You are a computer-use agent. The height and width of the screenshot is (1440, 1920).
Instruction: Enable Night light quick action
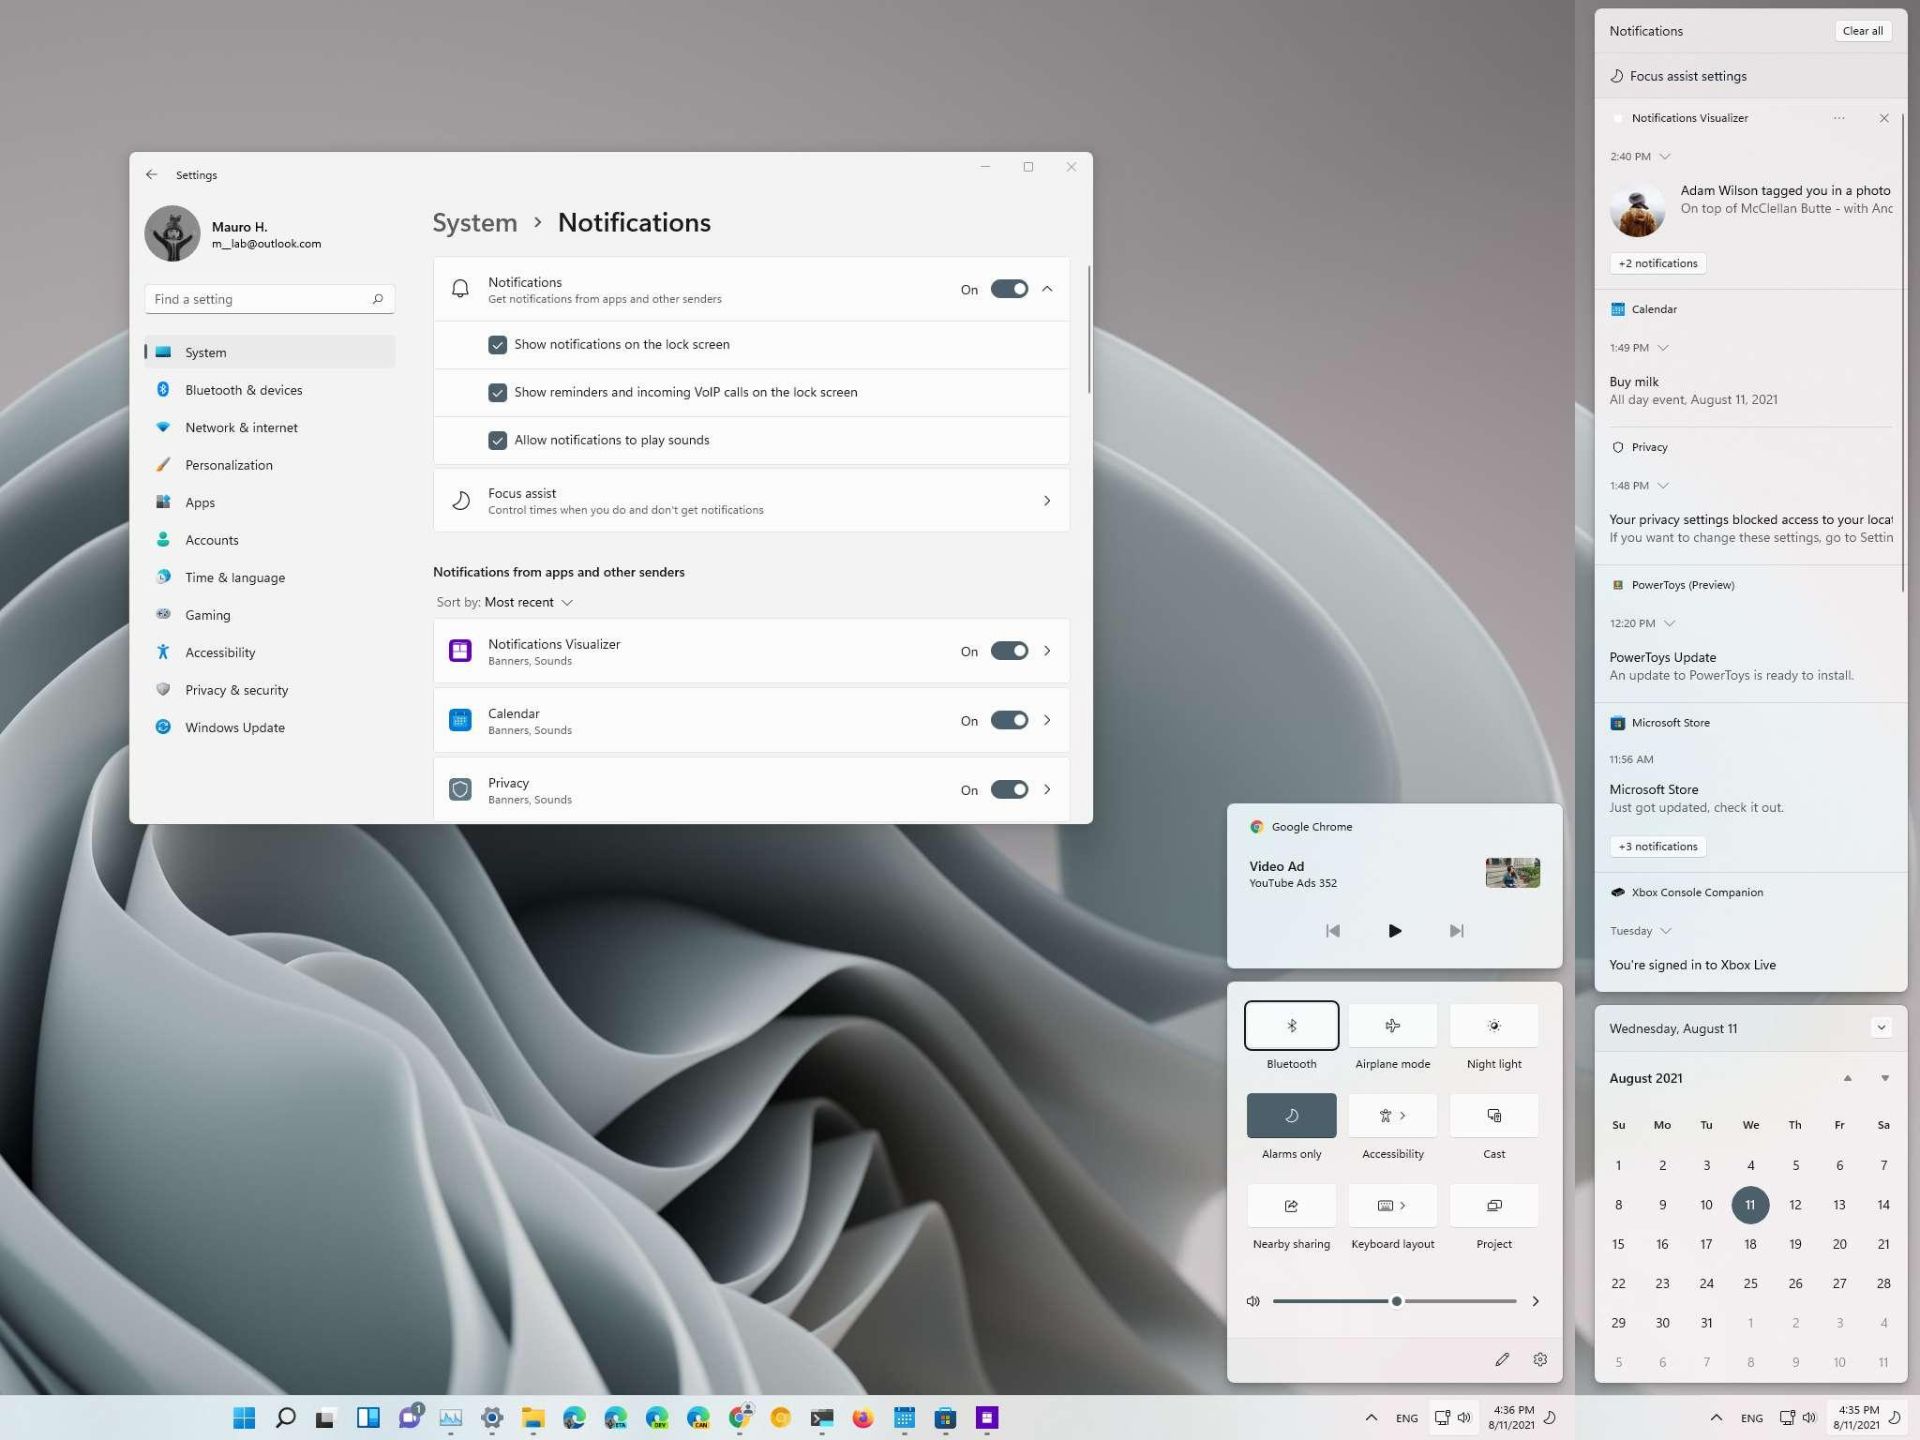tap(1492, 1026)
